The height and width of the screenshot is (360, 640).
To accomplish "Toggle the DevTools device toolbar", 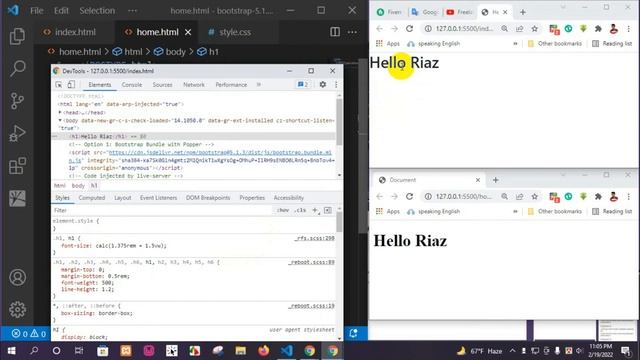I will click(x=71, y=84).
